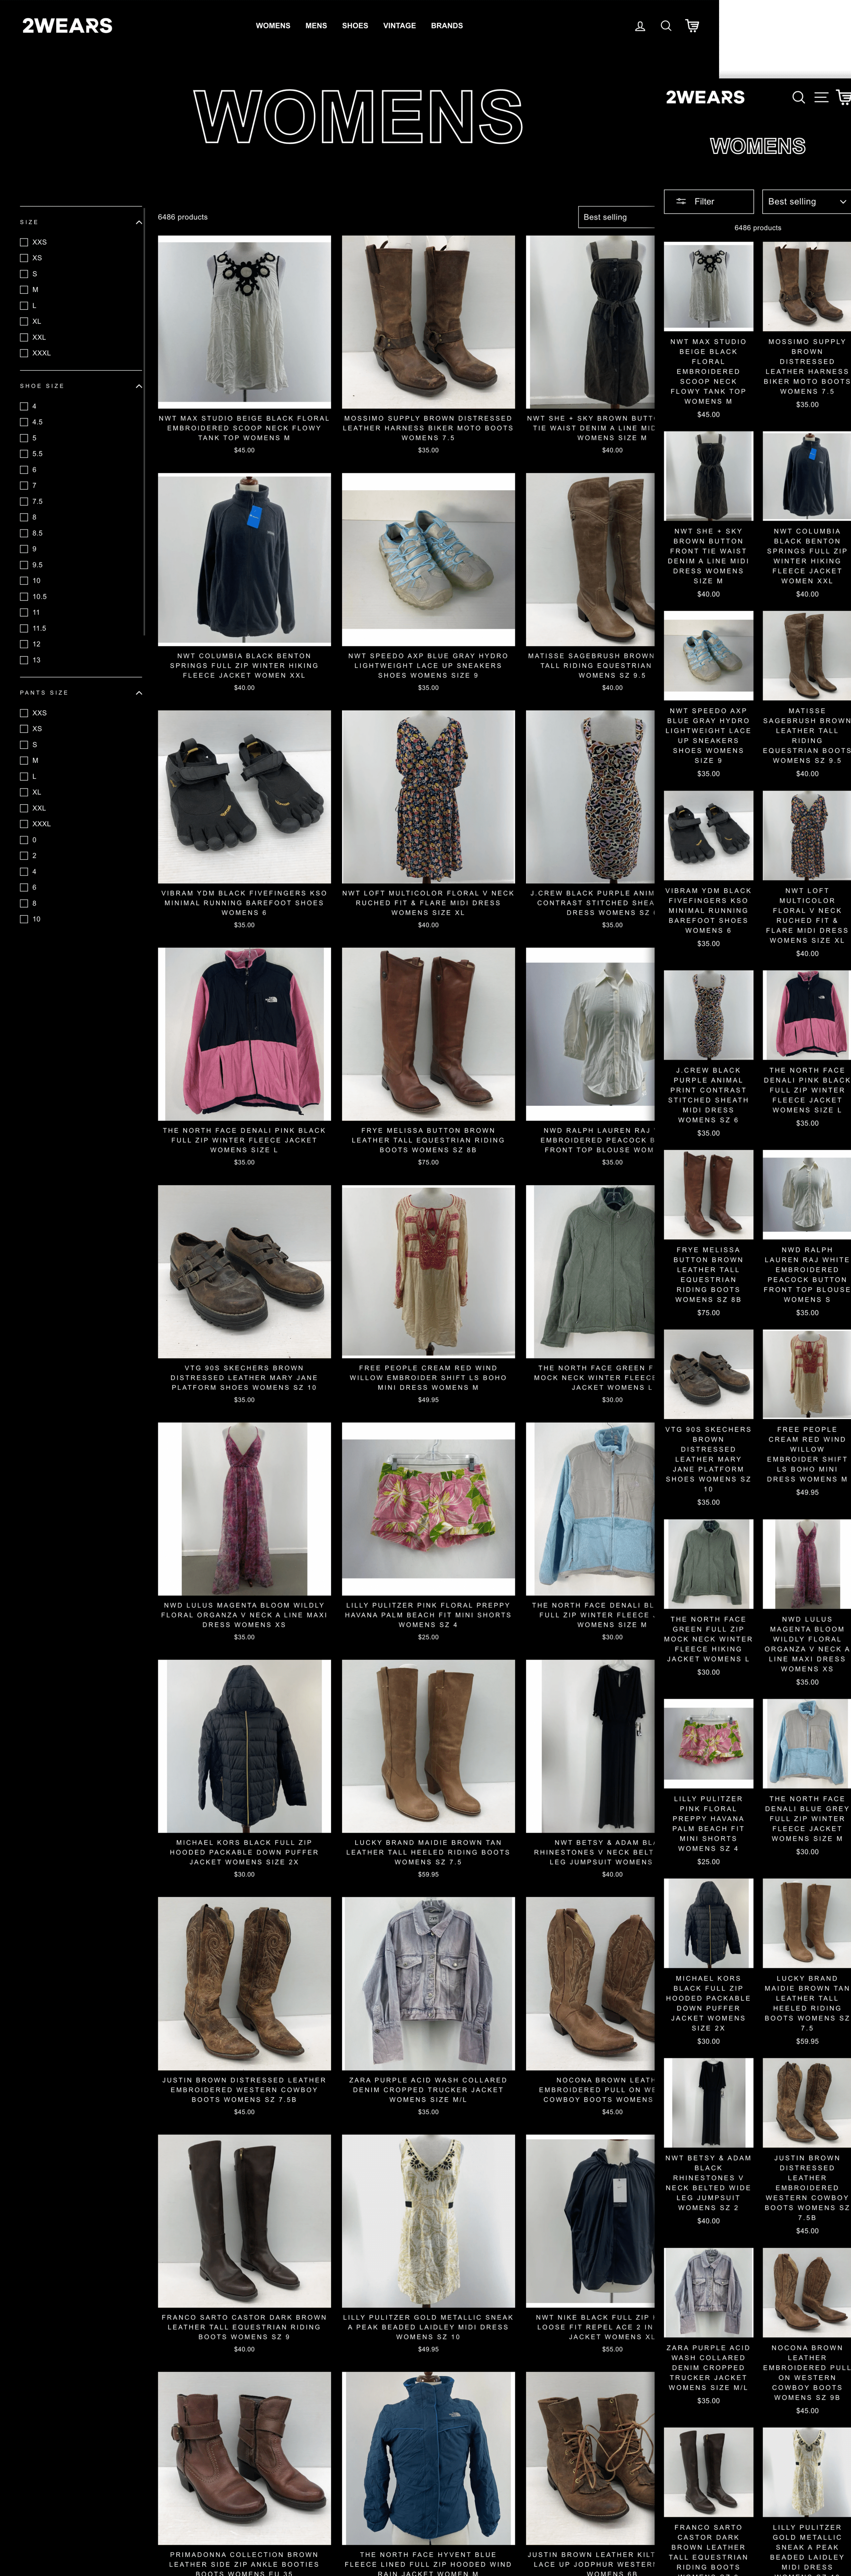Click the Filter button in mobile view
The width and height of the screenshot is (851, 2576).
pos(709,202)
